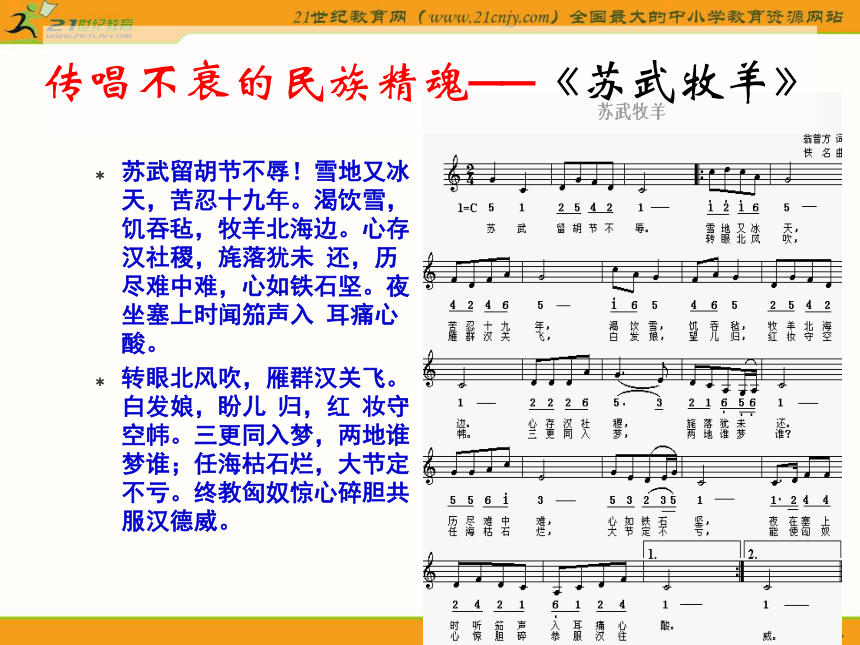The width and height of the screenshot is (860, 645).
Task: Select the line "苏武留胡节不辱！雪地又冰"
Action: [x=265, y=172]
